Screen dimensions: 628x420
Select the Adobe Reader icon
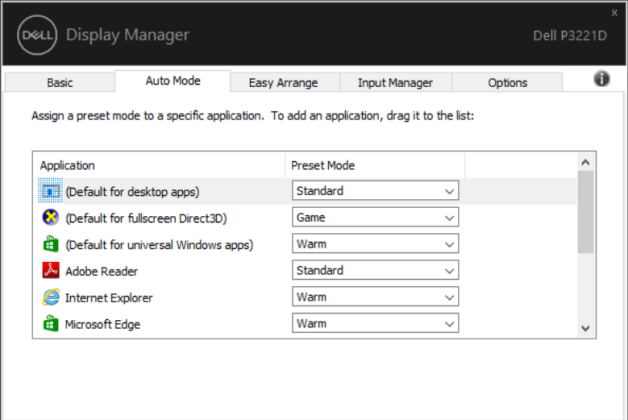(x=50, y=271)
